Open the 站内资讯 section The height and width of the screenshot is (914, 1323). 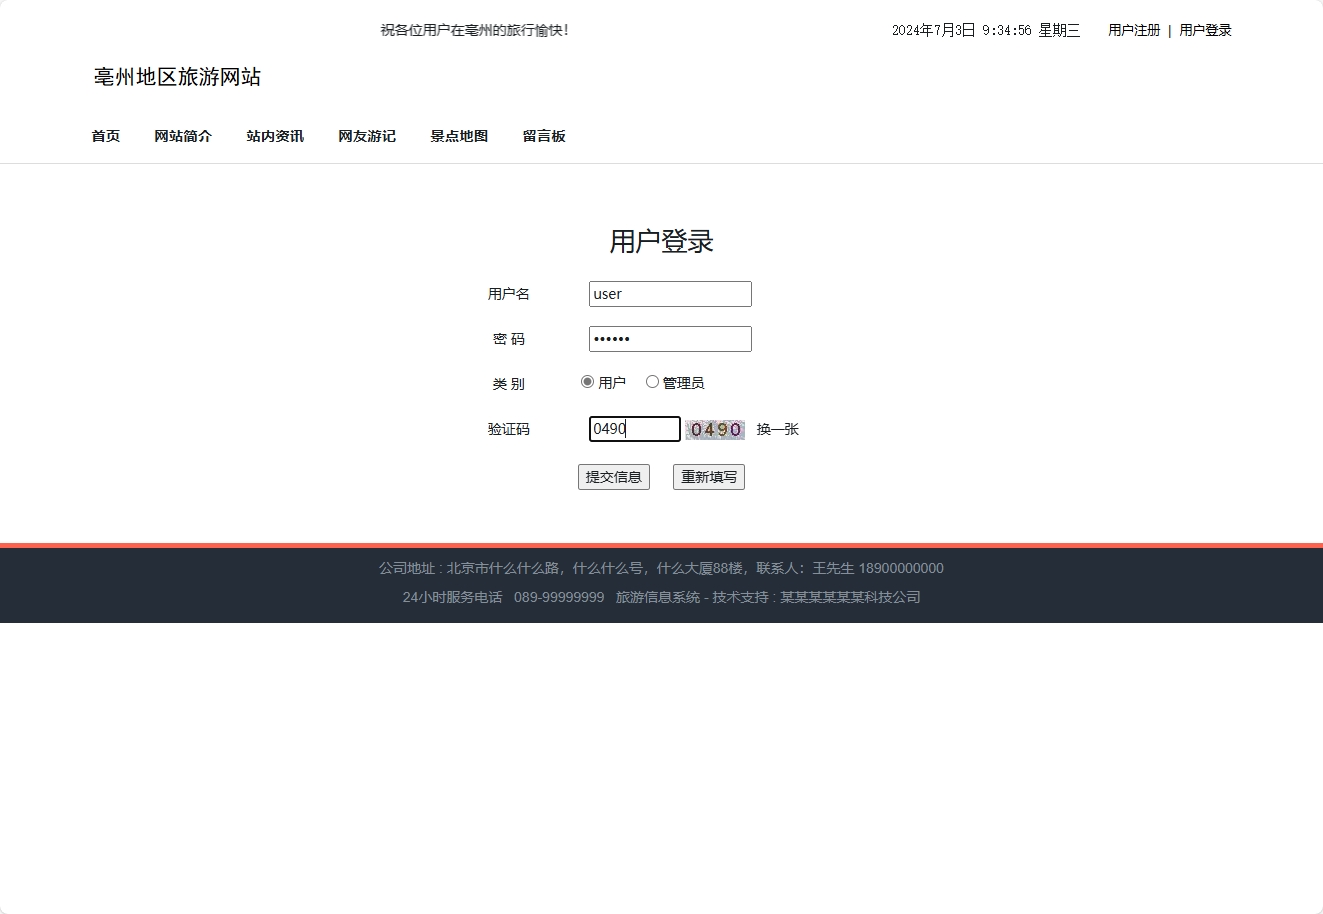[275, 136]
